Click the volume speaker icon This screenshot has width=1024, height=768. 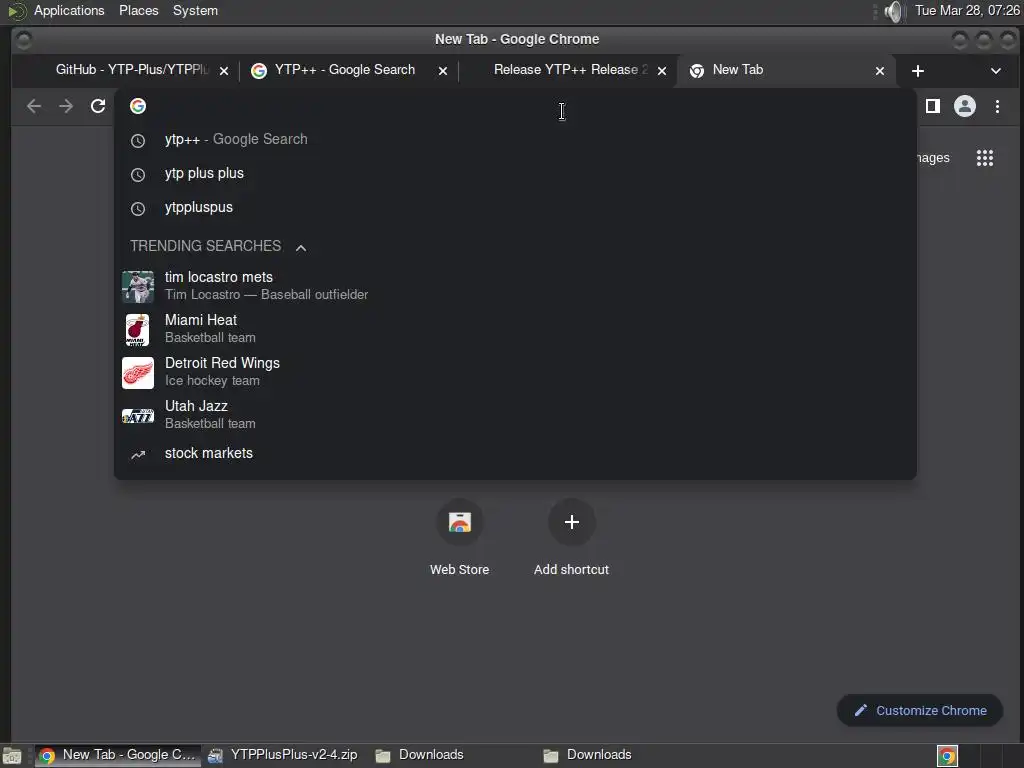click(893, 11)
